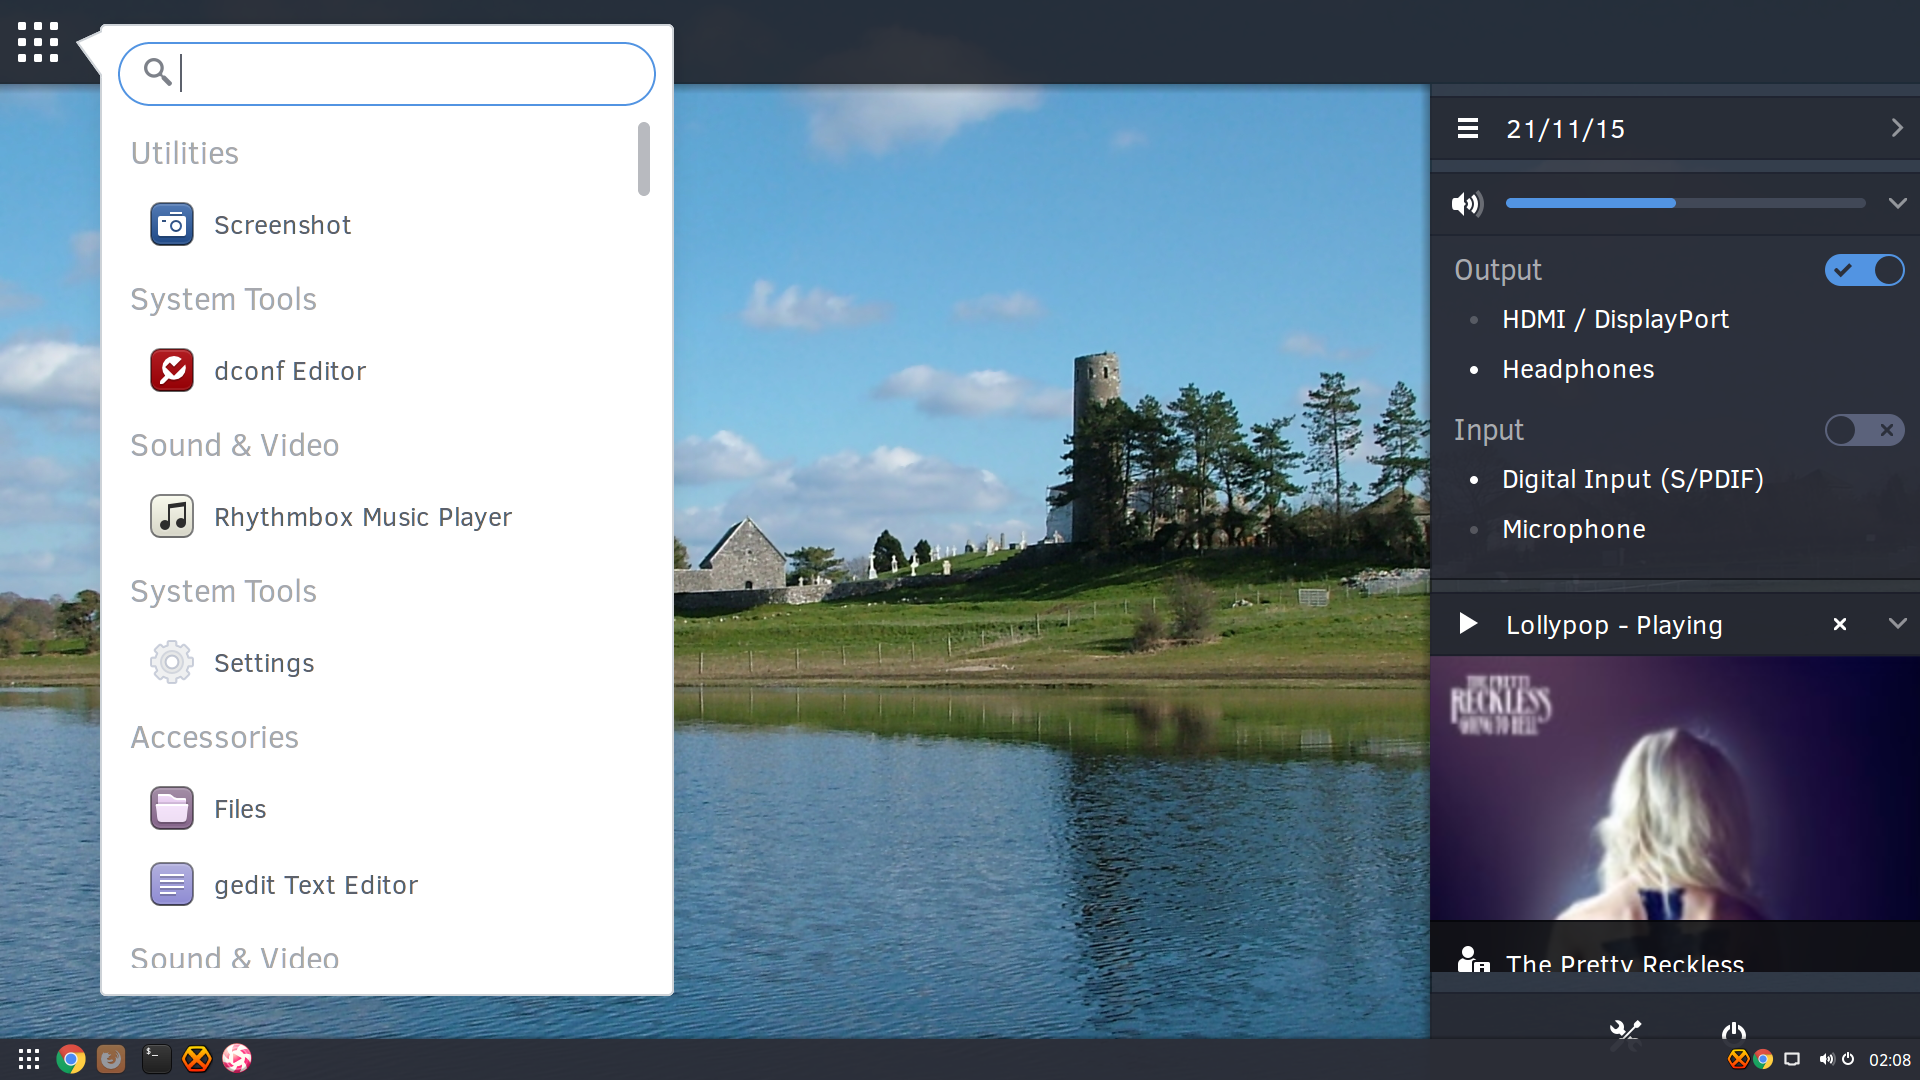Click the notifications tray icon

coord(1792,1059)
